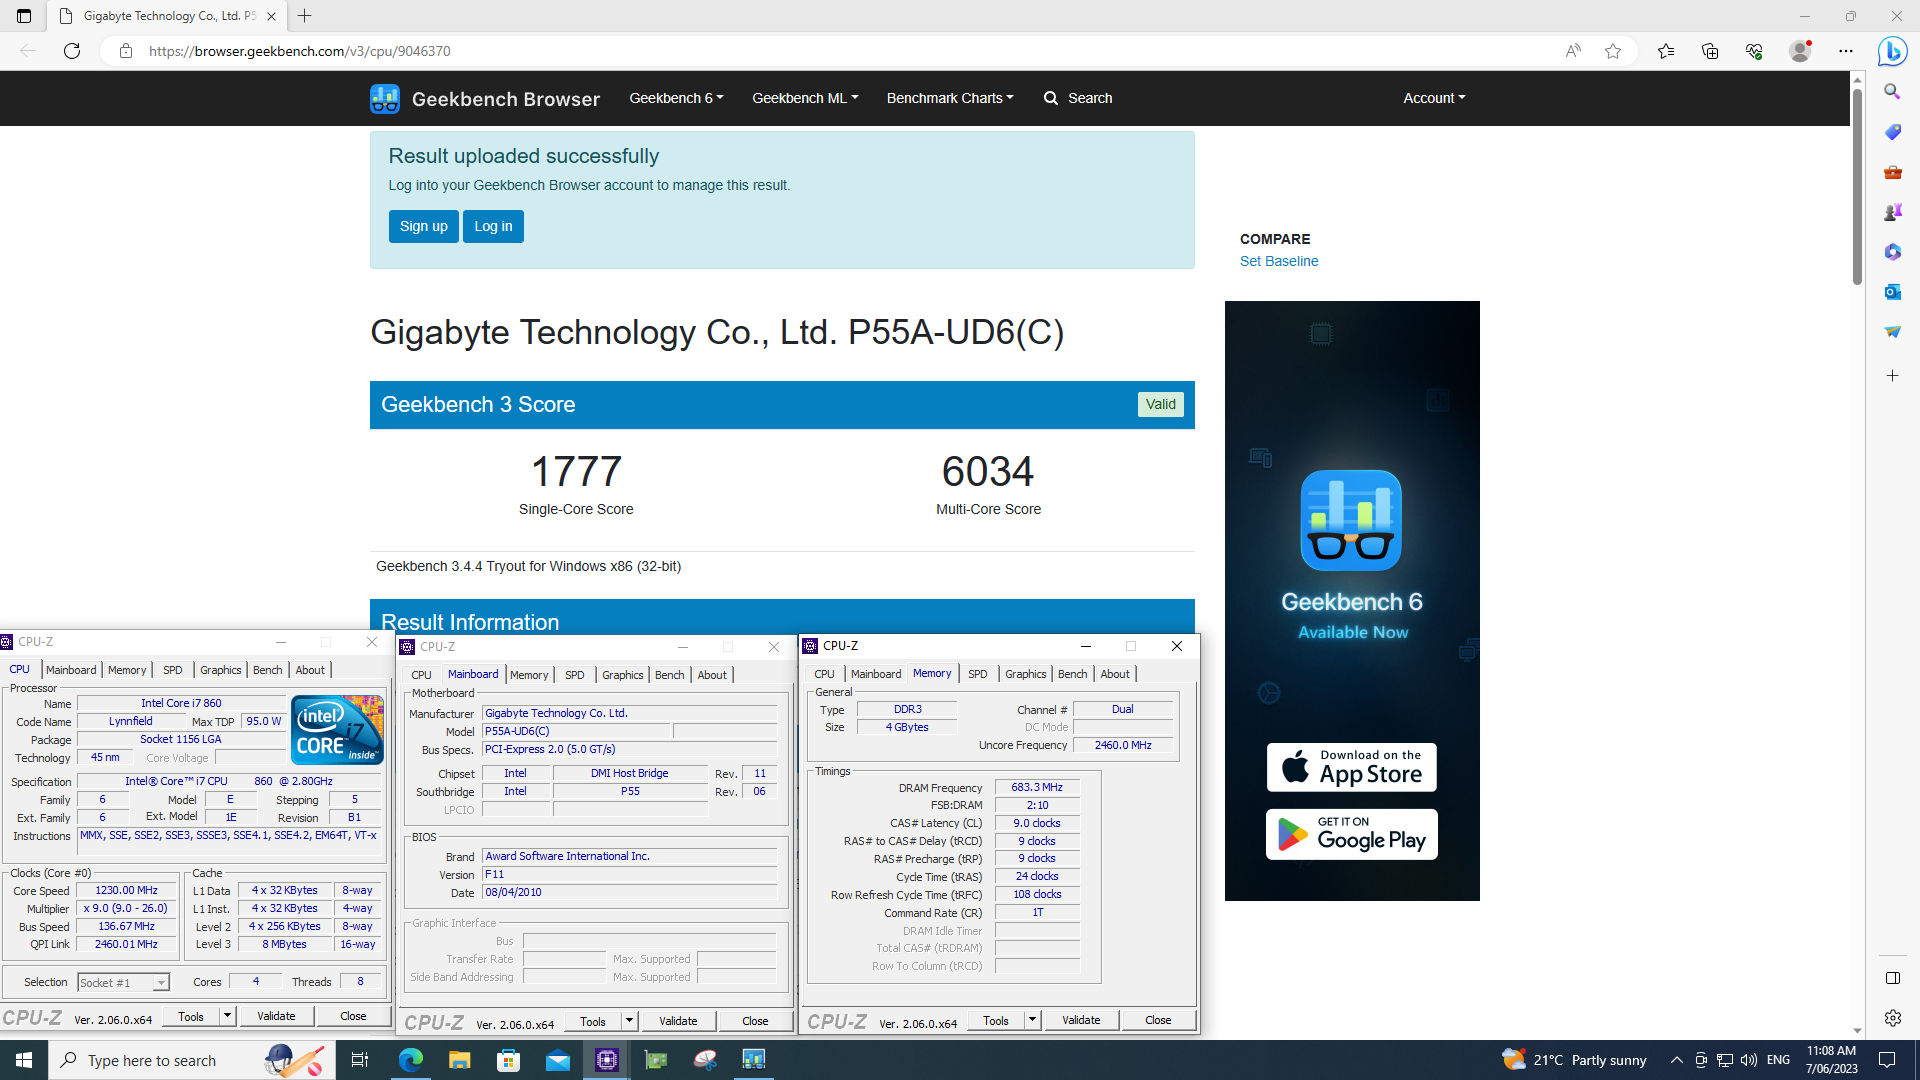Open Task View on taskbar

pos(360,1060)
